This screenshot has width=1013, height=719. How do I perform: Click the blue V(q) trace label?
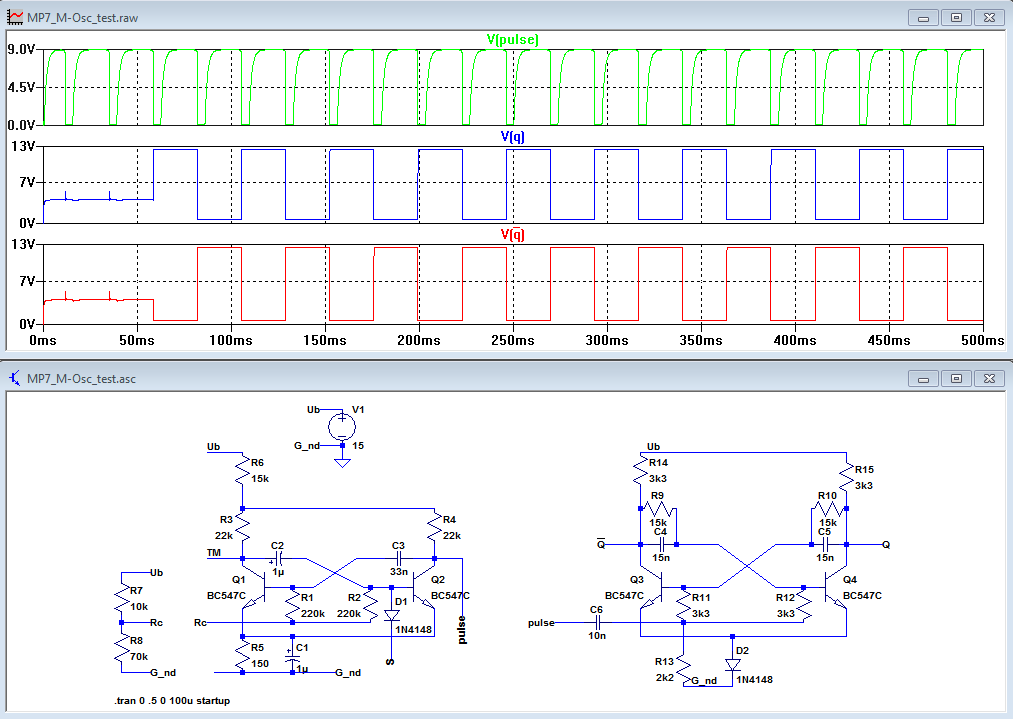pyautogui.click(x=512, y=136)
